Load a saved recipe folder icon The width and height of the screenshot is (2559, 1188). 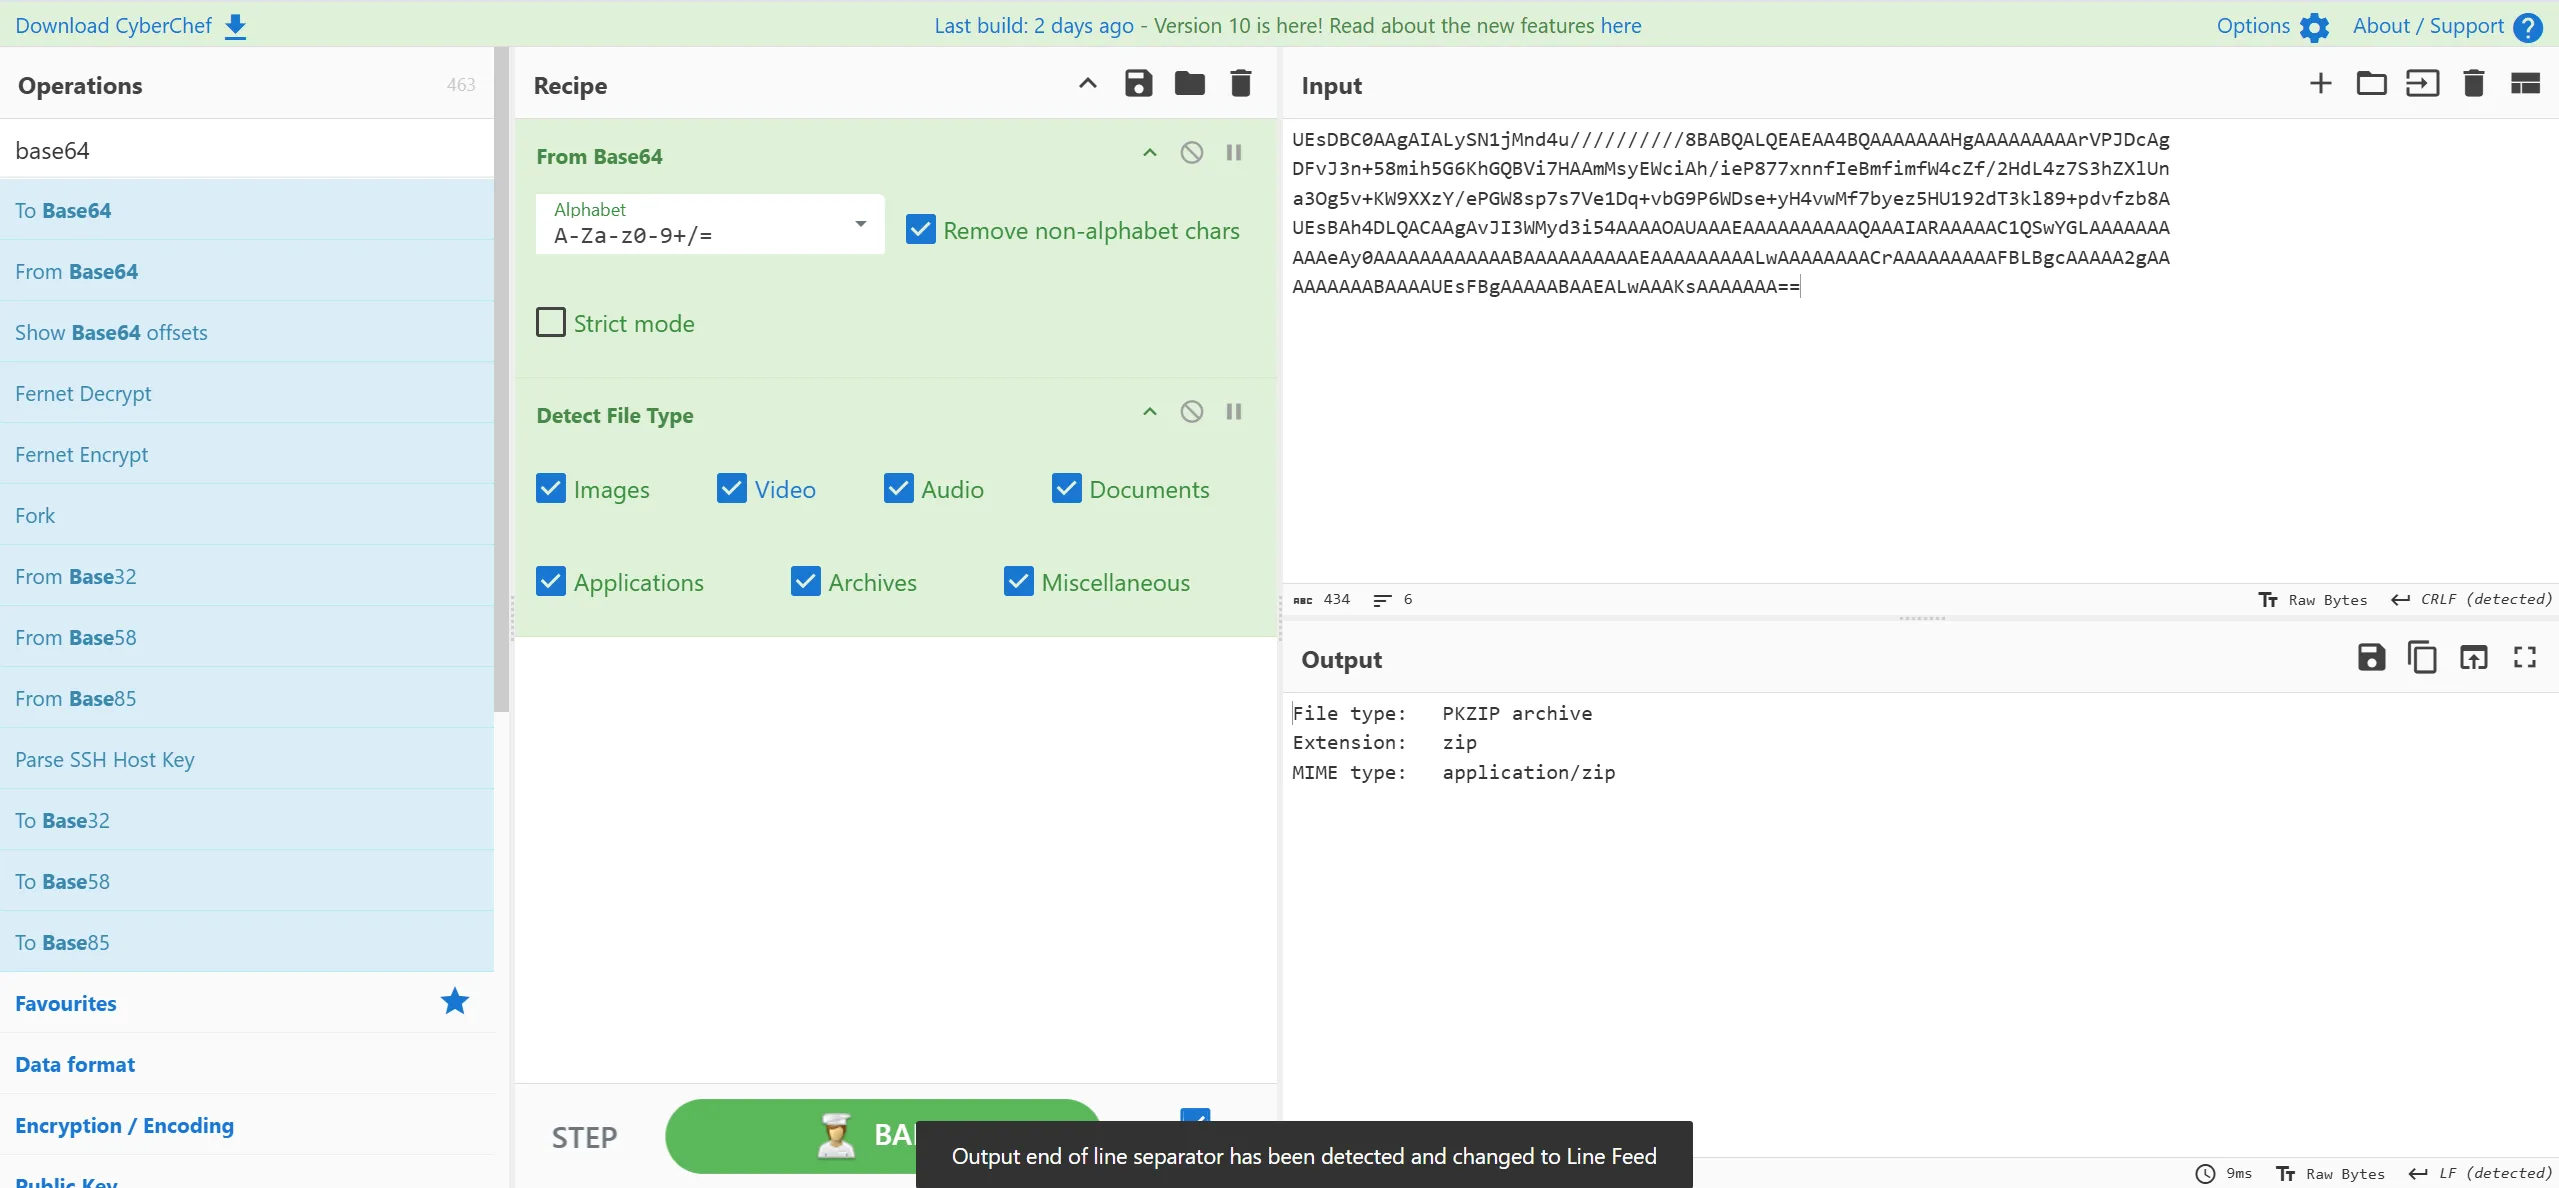coord(1189,84)
